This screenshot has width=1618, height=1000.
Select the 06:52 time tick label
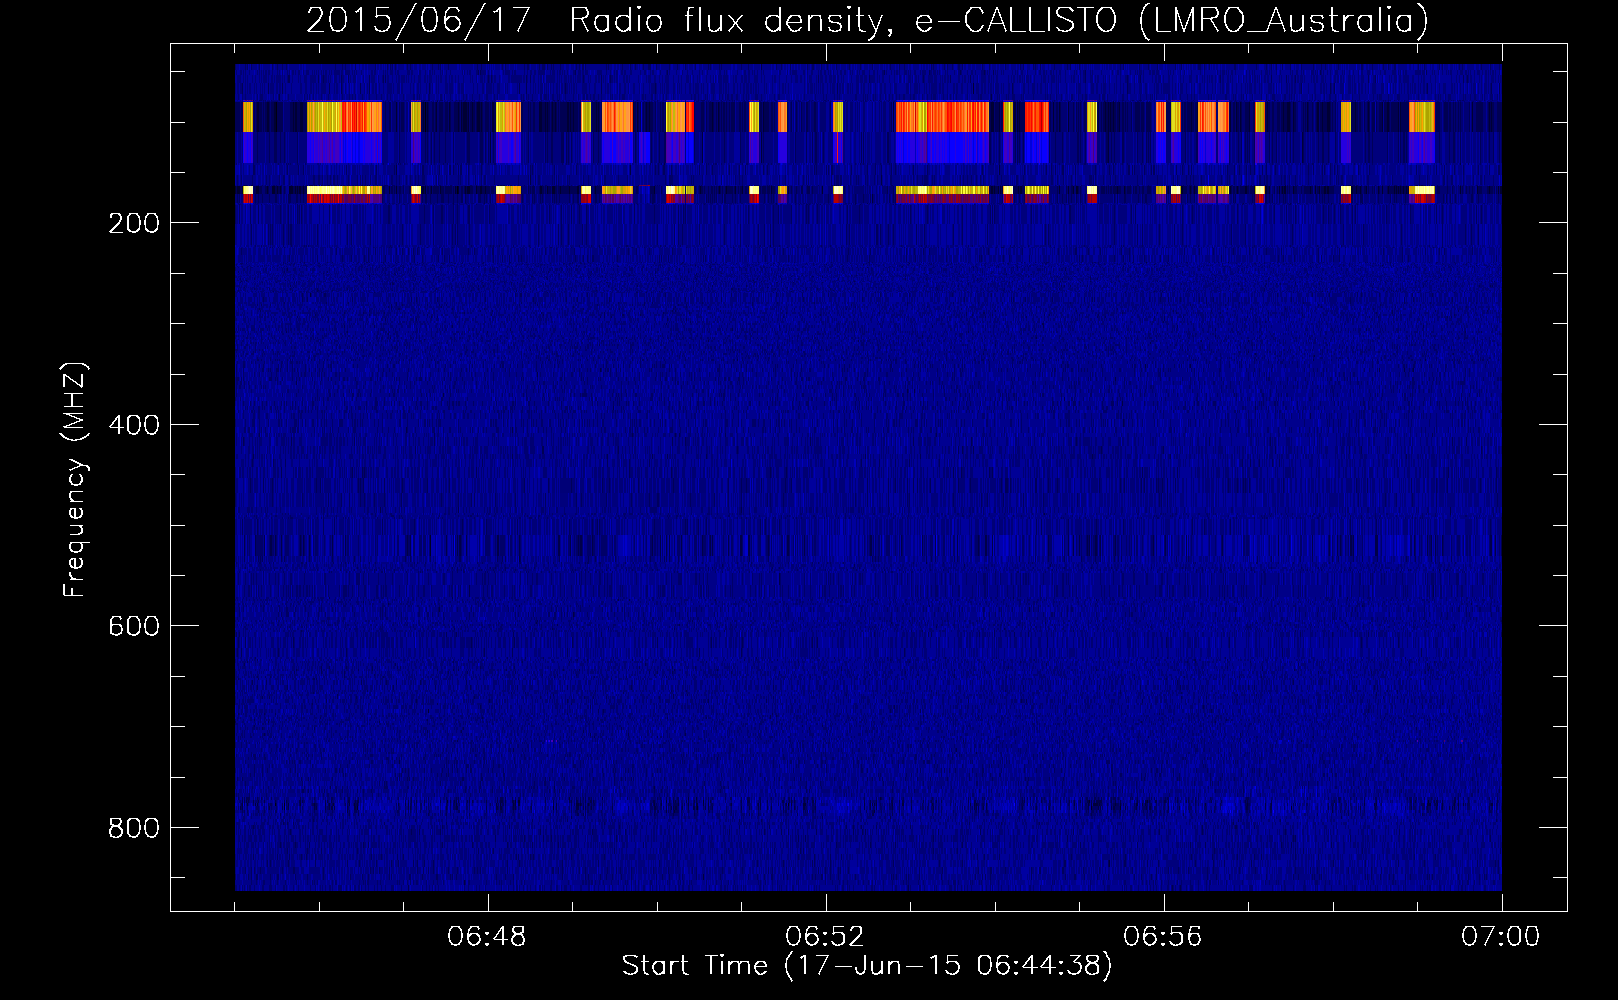(825, 937)
